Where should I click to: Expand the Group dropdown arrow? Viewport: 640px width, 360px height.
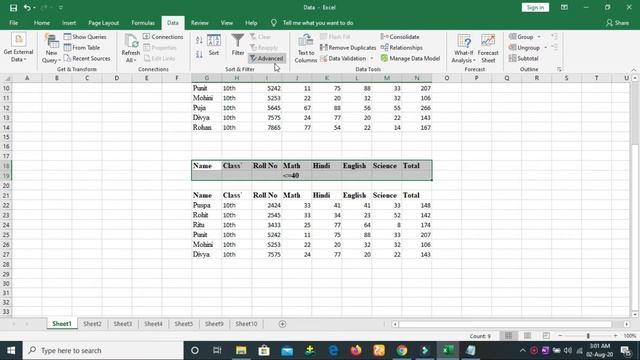point(539,37)
